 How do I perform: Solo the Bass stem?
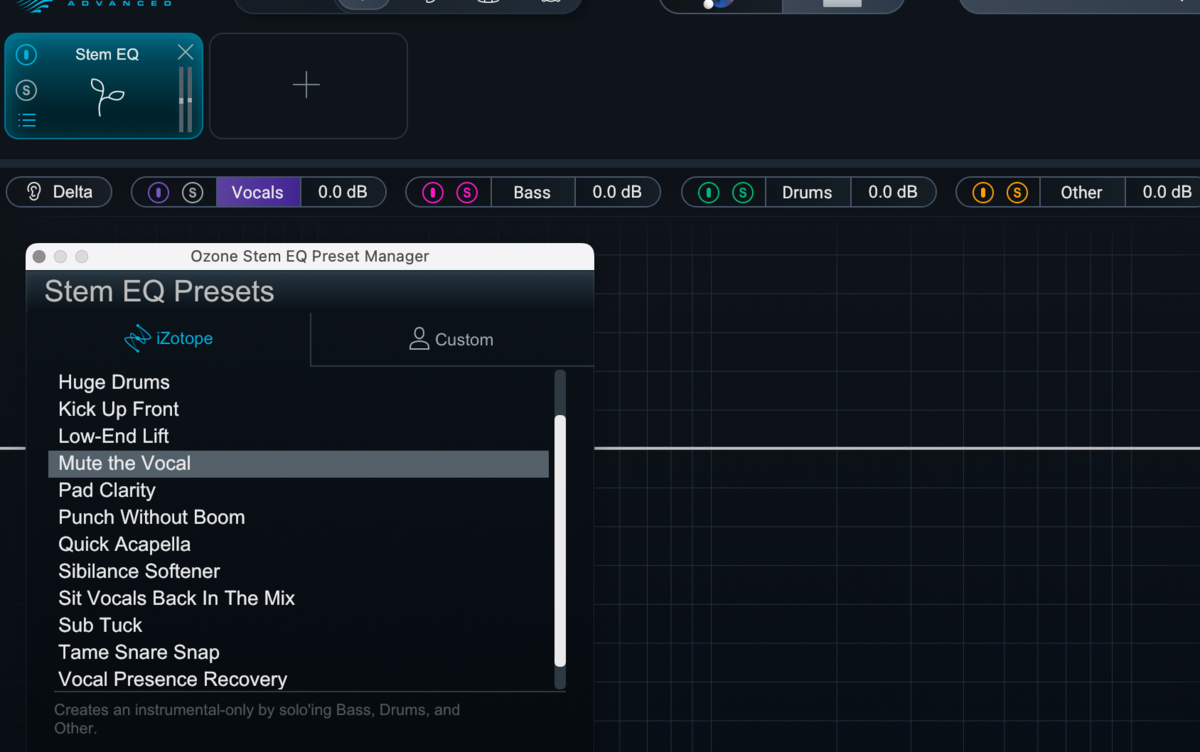point(467,192)
